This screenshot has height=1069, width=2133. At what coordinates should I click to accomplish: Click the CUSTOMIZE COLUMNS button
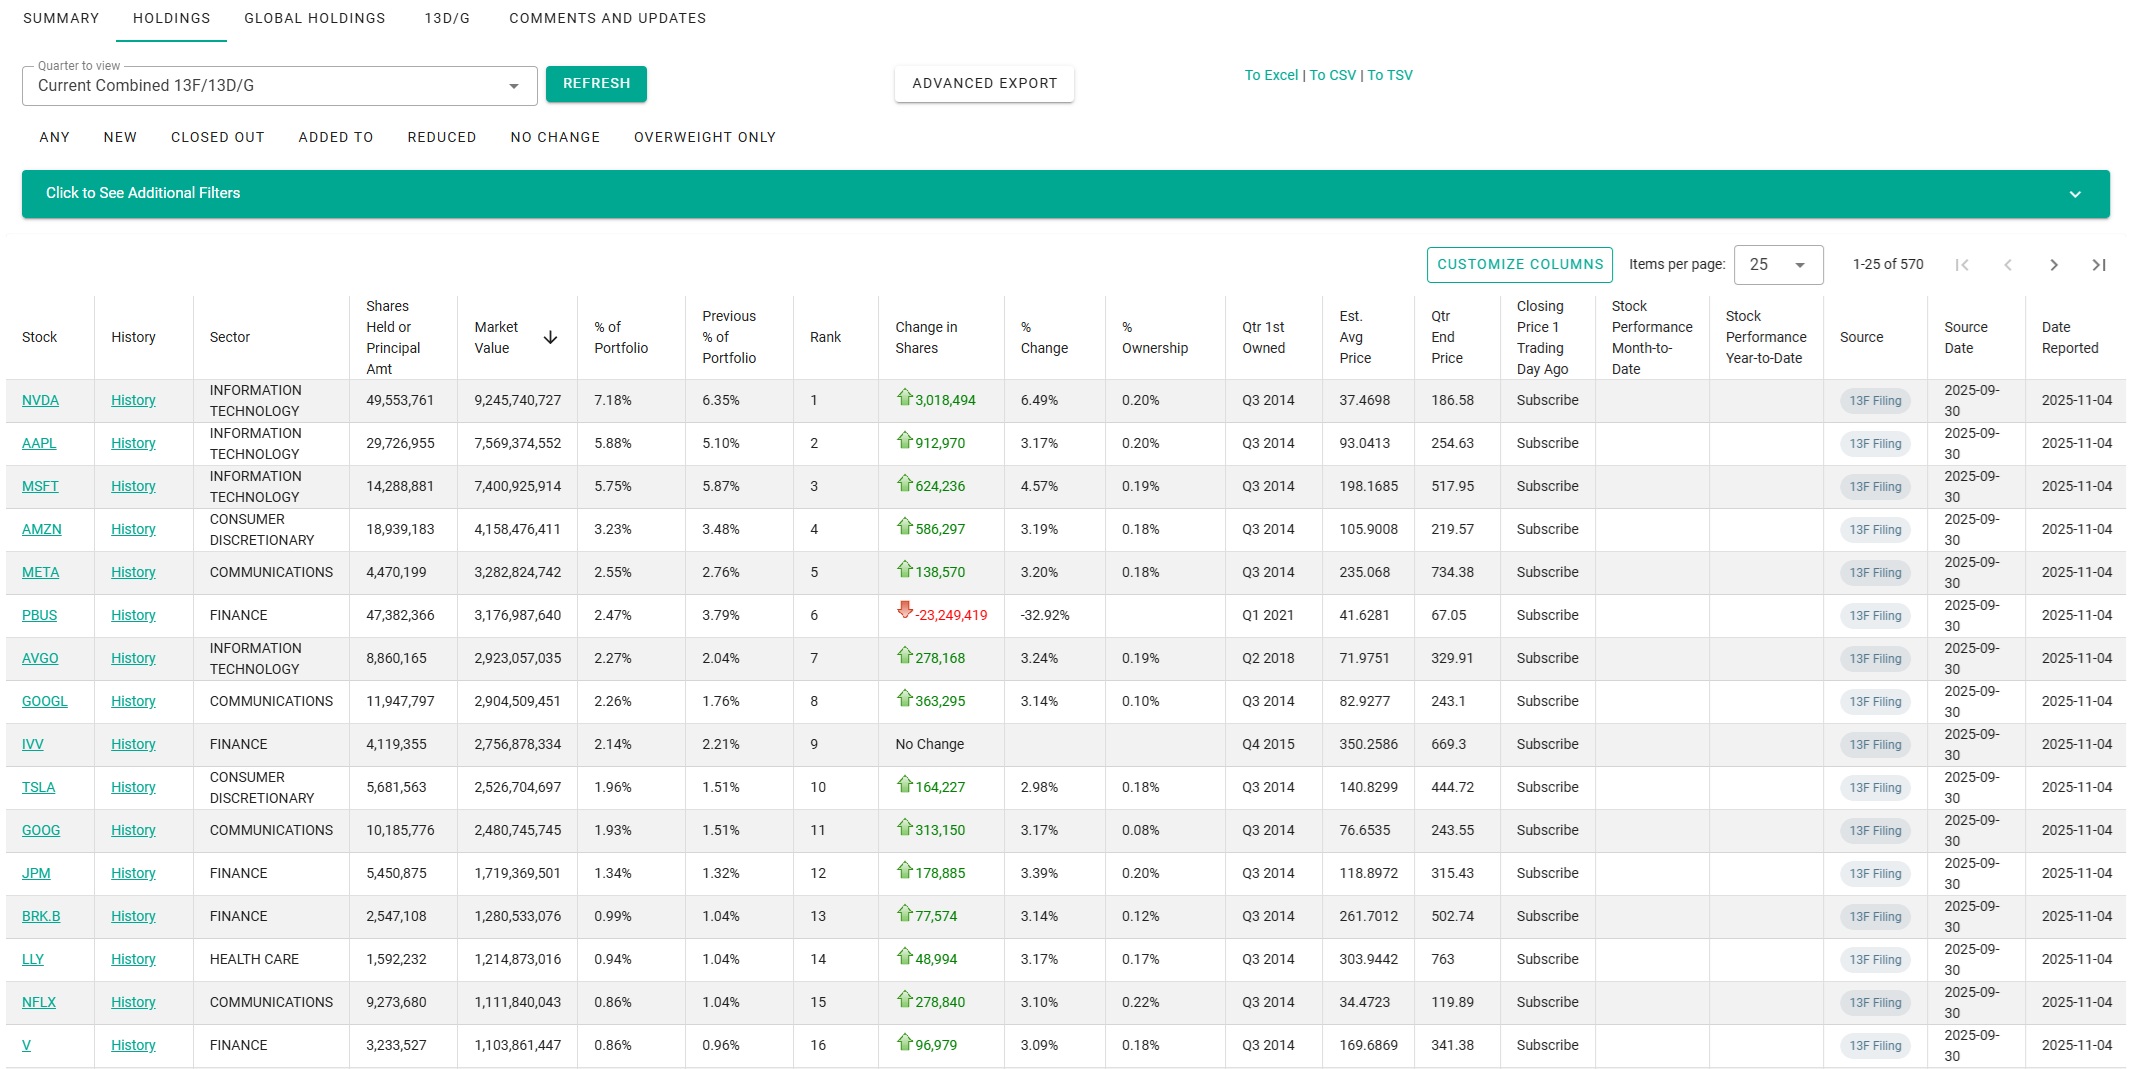[1519, 265]
